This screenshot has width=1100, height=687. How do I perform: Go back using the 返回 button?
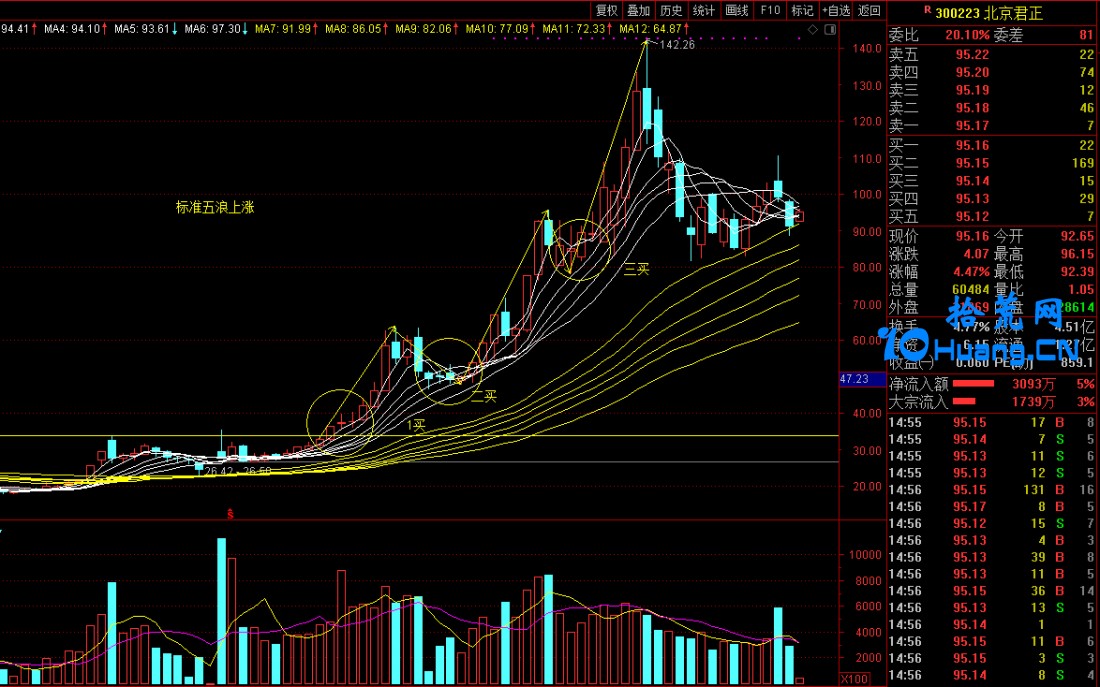click(x=869, y=11)
